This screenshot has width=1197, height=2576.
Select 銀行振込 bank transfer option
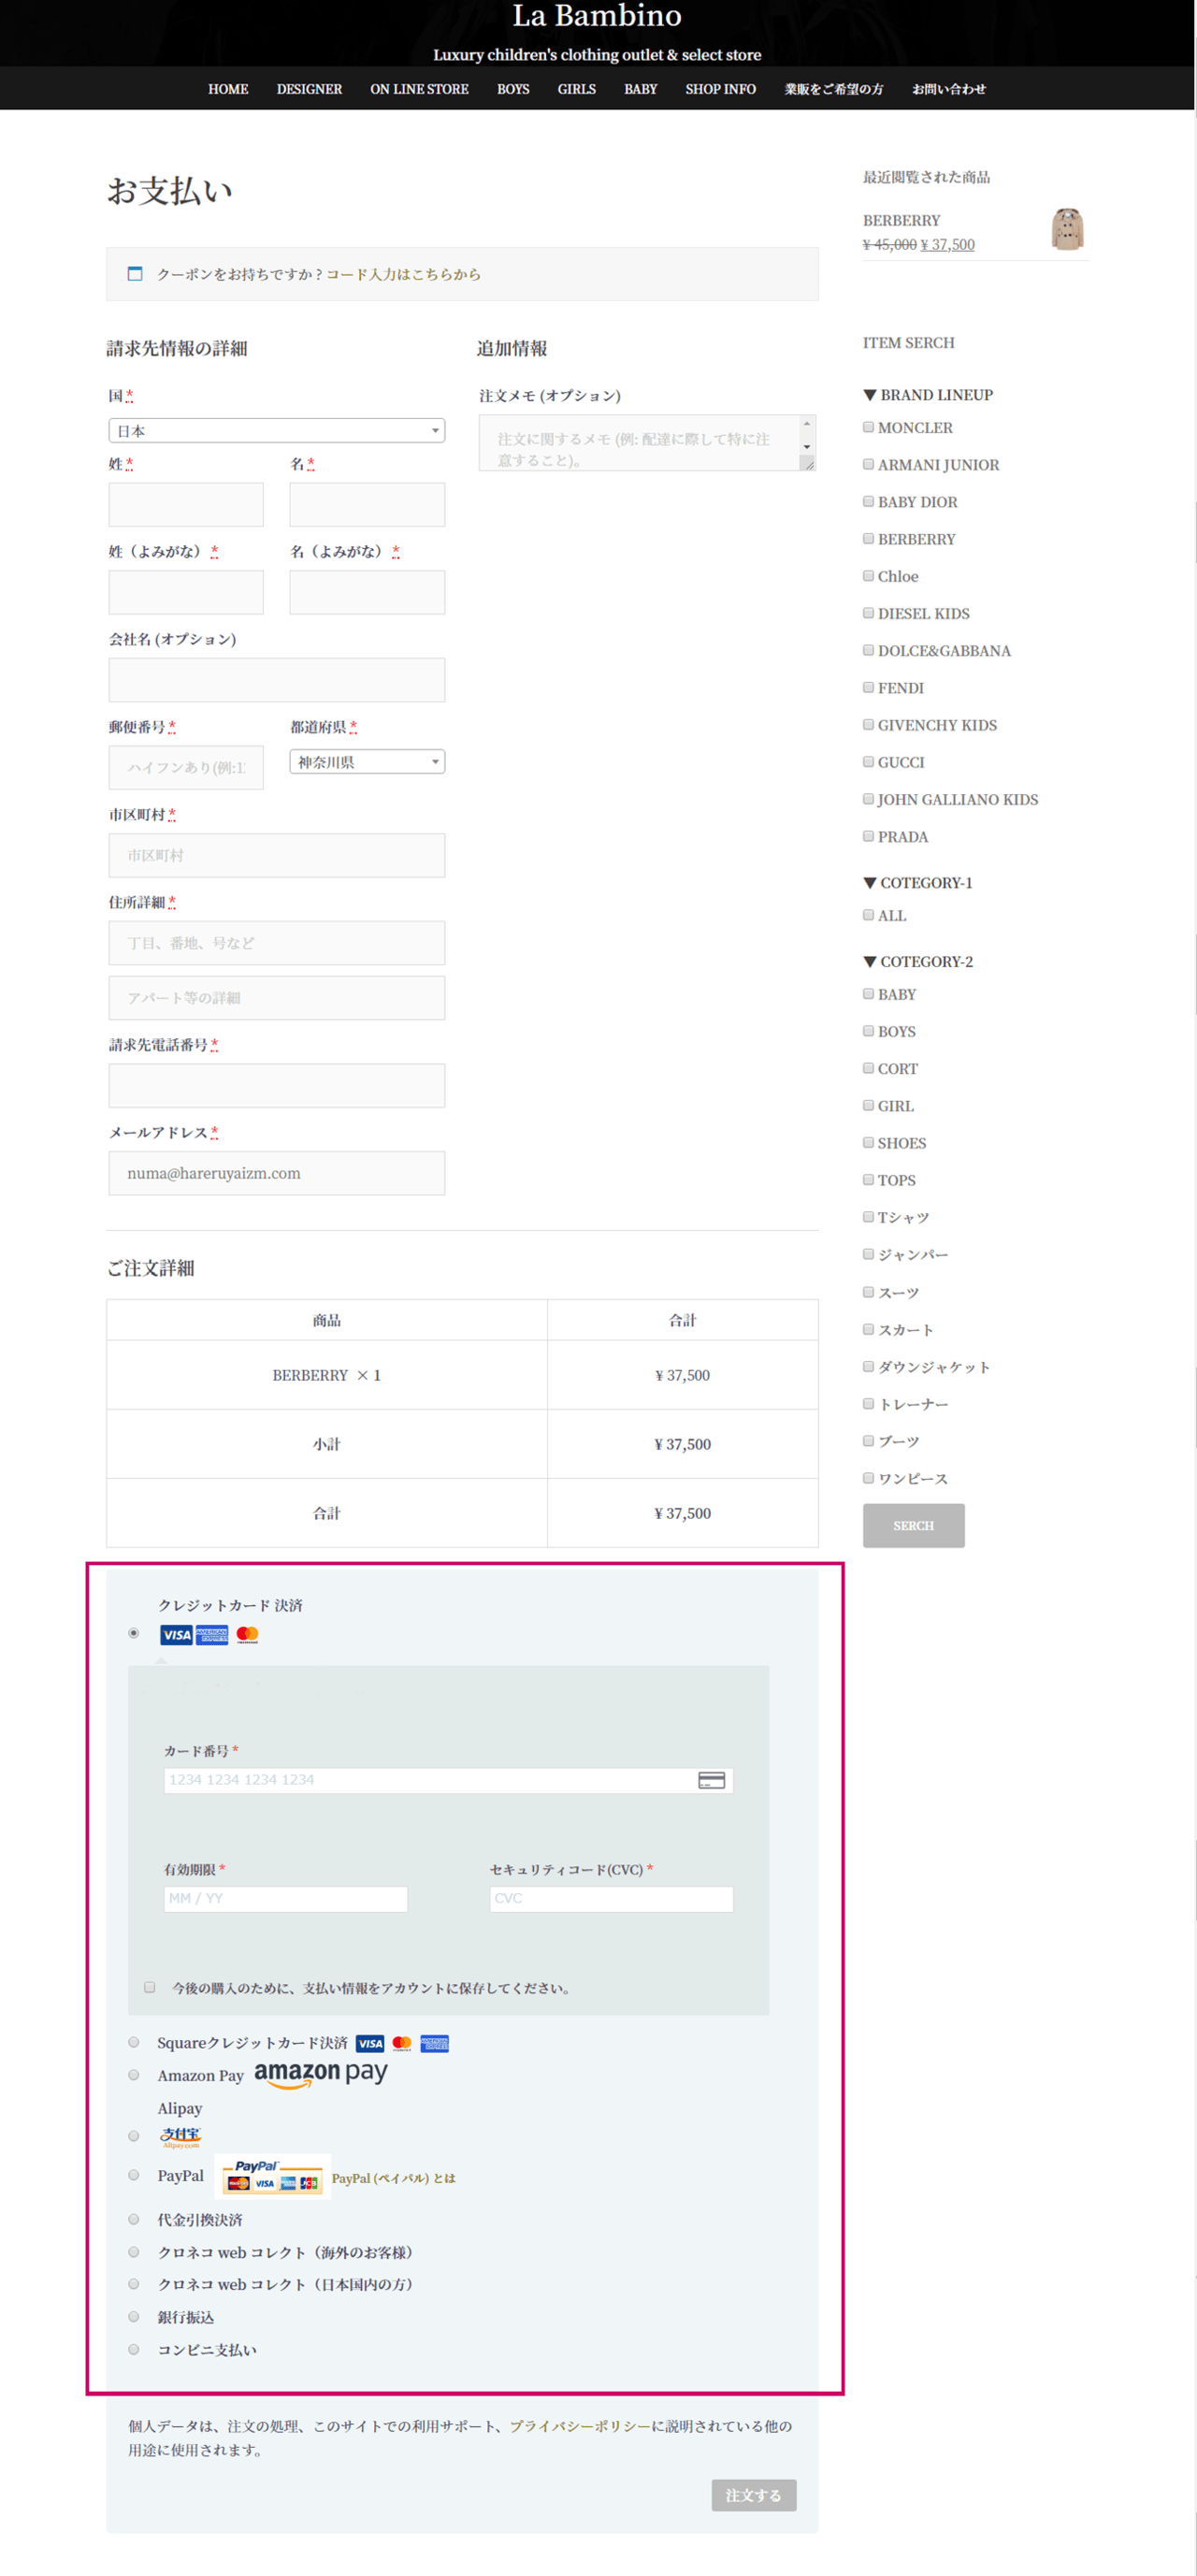click(134, 2316)
